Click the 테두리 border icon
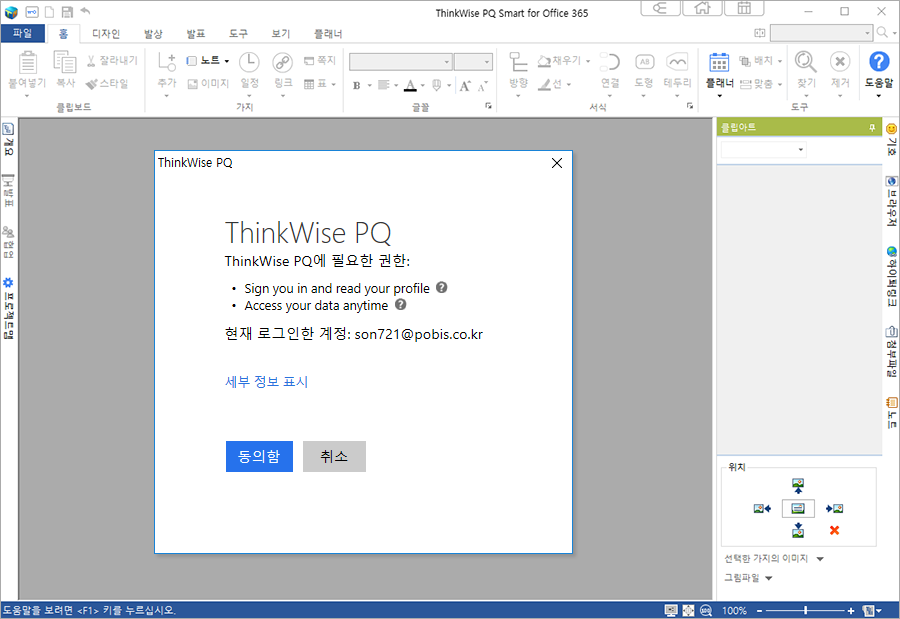This screenshot has width=900, height=619. (x=677, y=62)
